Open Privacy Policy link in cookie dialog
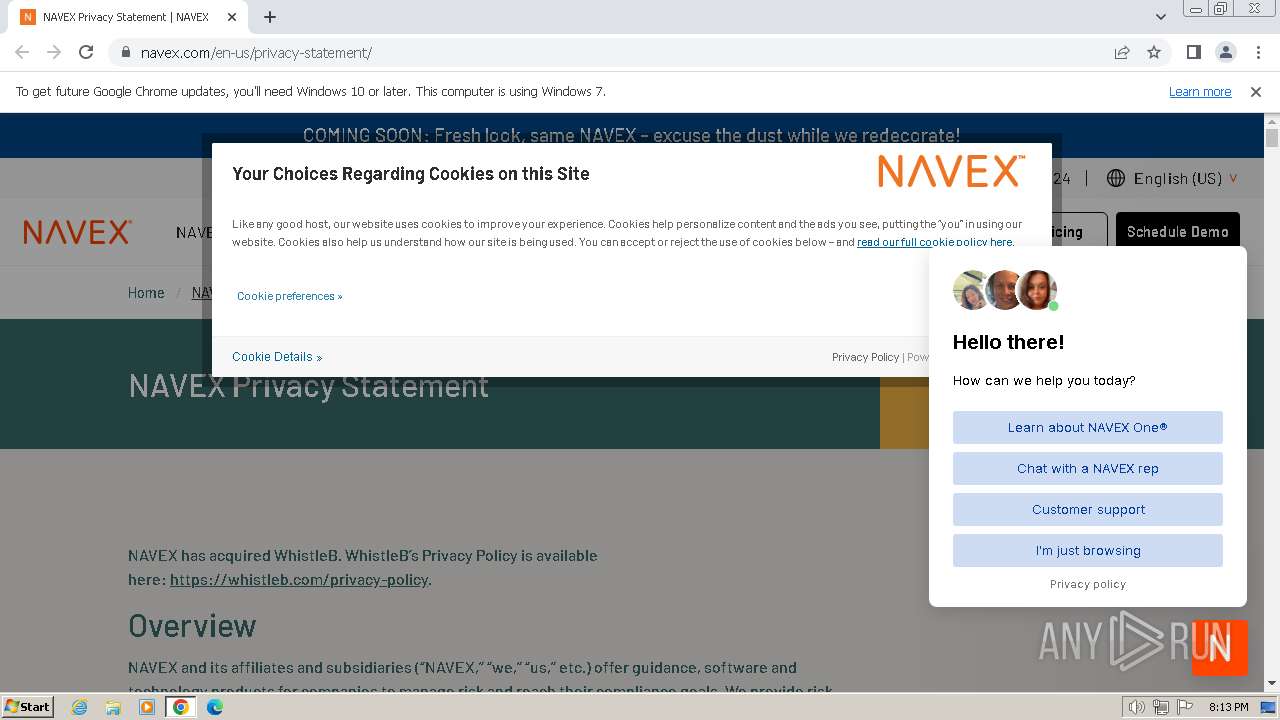Screen dimensions: 1280x720 [865, 357]
